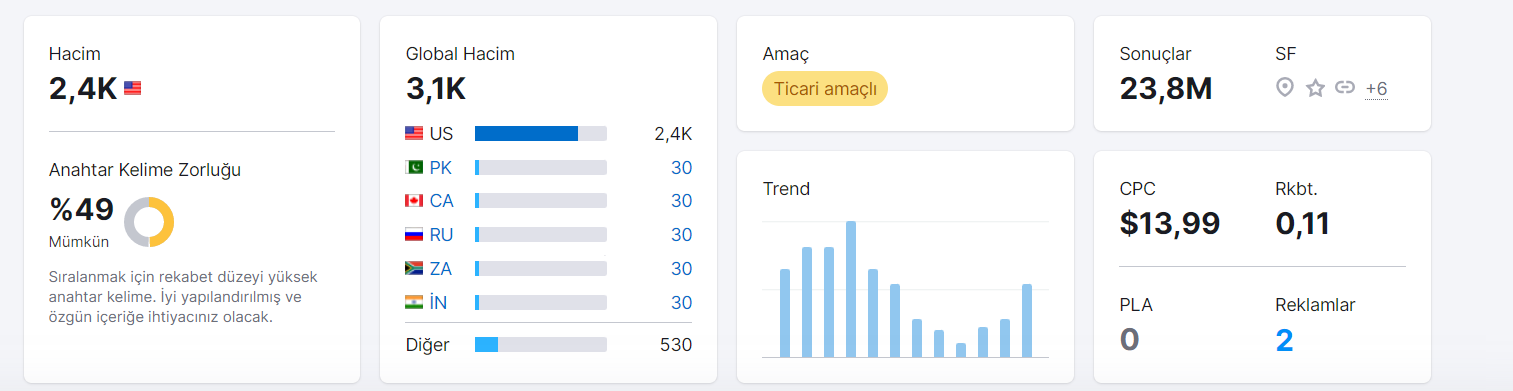Viewport: 1513px width, 391px height.
Task: Click the link SERP feature icon
Action: 1345,88
